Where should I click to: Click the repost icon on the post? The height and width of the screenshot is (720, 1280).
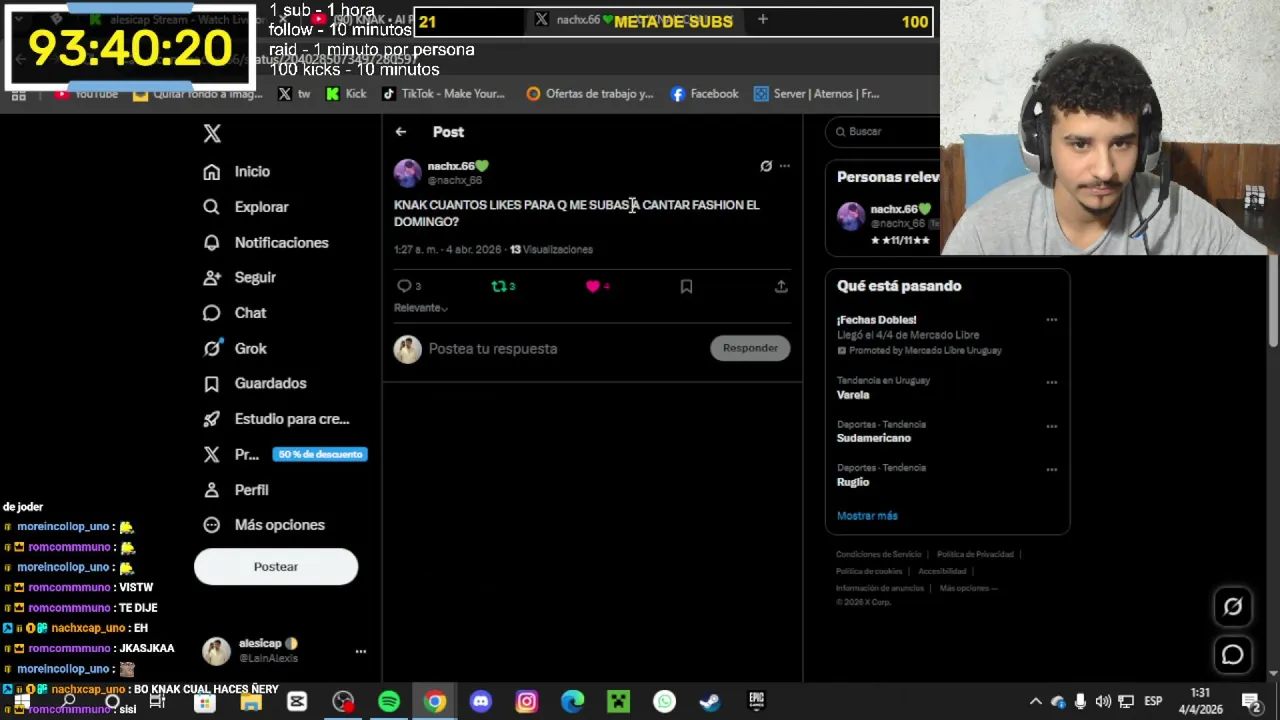pyautogui.click(x=498, y=286)
